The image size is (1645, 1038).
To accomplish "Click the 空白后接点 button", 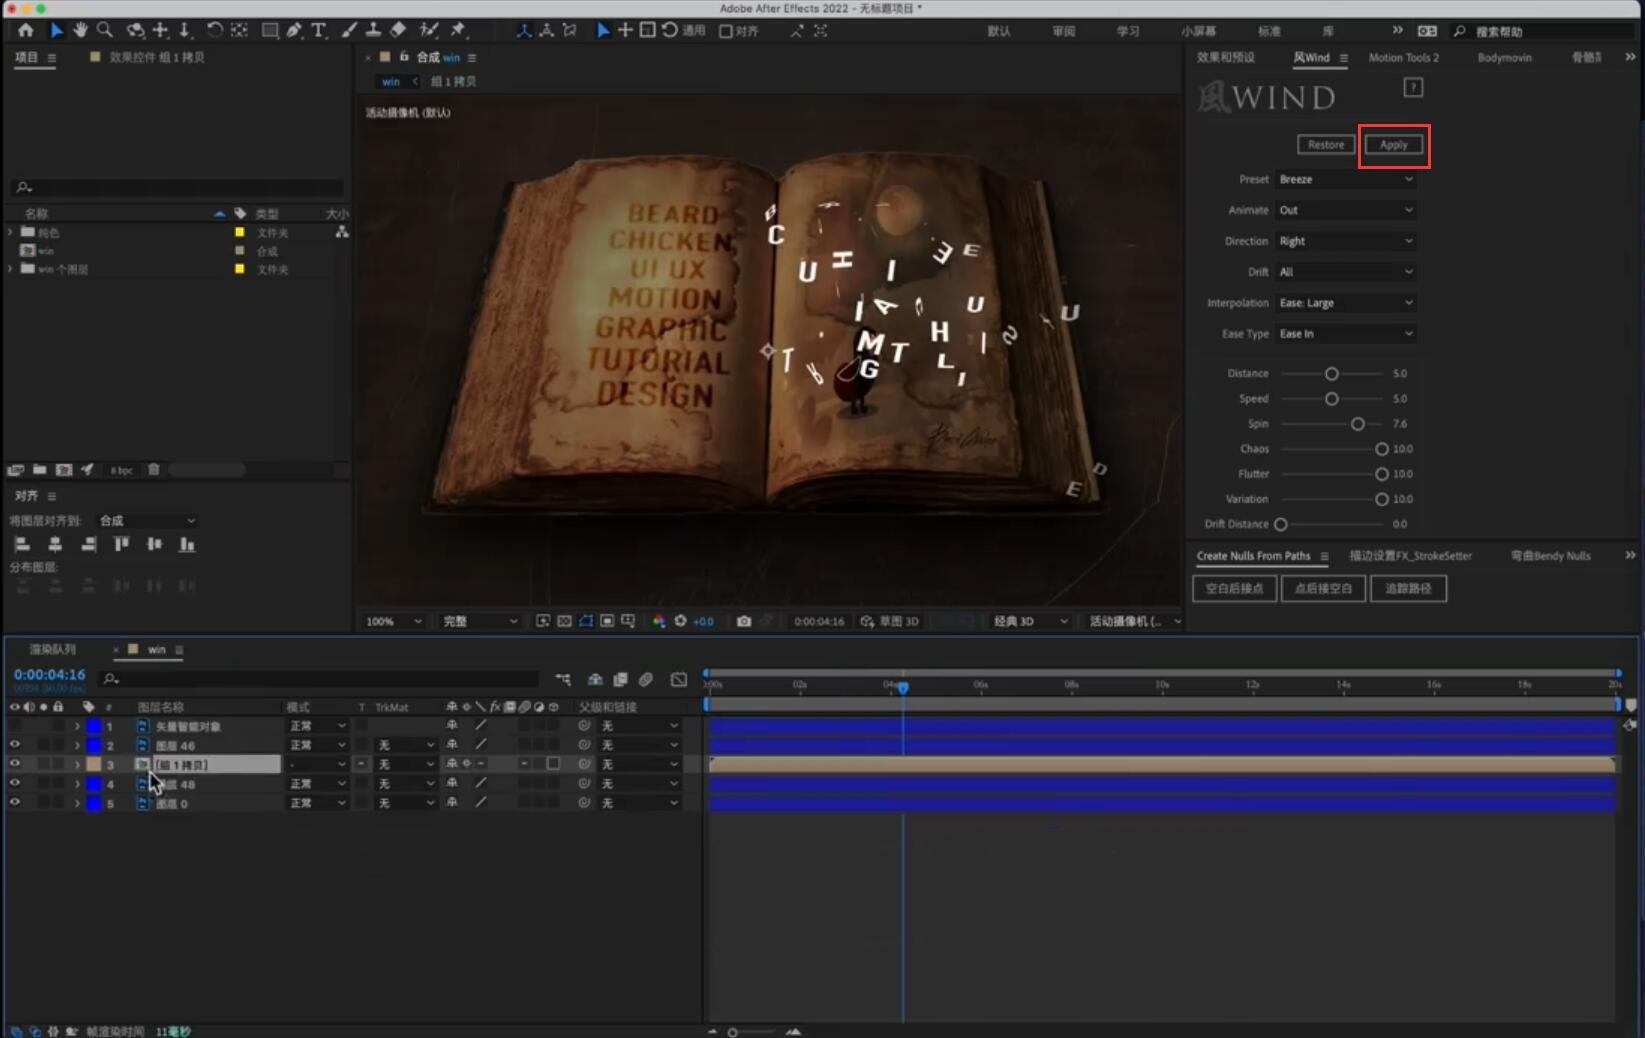I will tap(1234, 589).
